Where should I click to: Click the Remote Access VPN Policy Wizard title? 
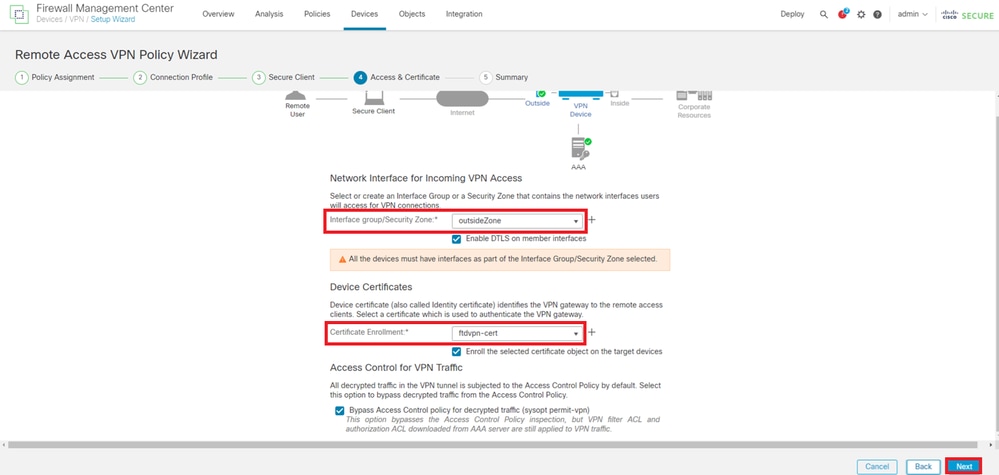click(x=116, y=55)
